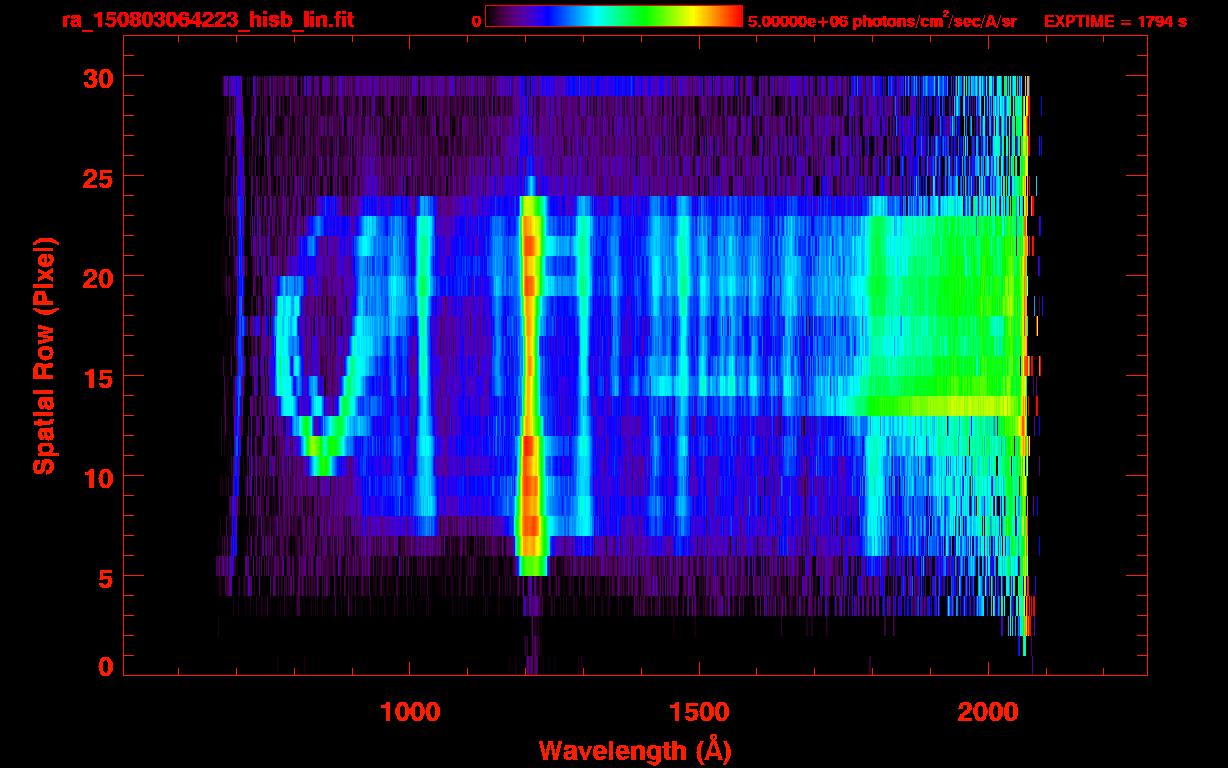Click the Spatial Row (Pixel) axis title
Viewport: 1228px width, 768px height.
click(x=44, y=355)
